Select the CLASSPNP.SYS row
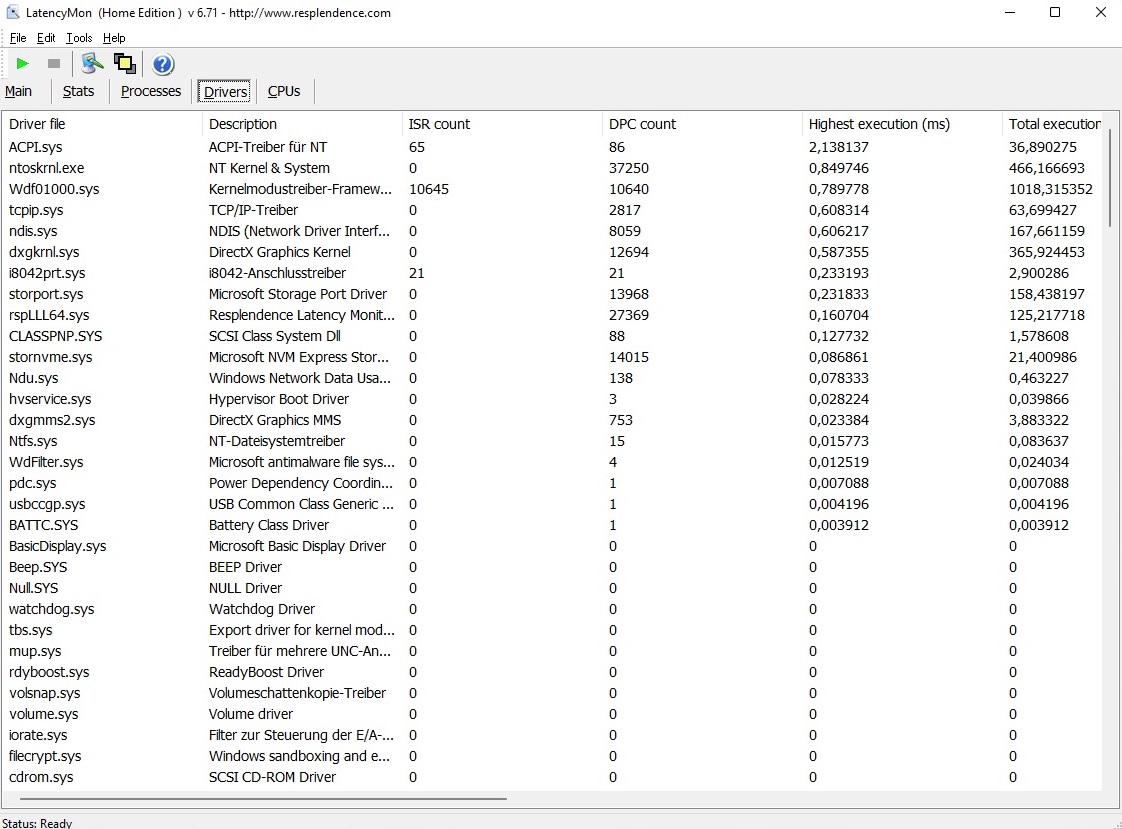 (552, 336)
